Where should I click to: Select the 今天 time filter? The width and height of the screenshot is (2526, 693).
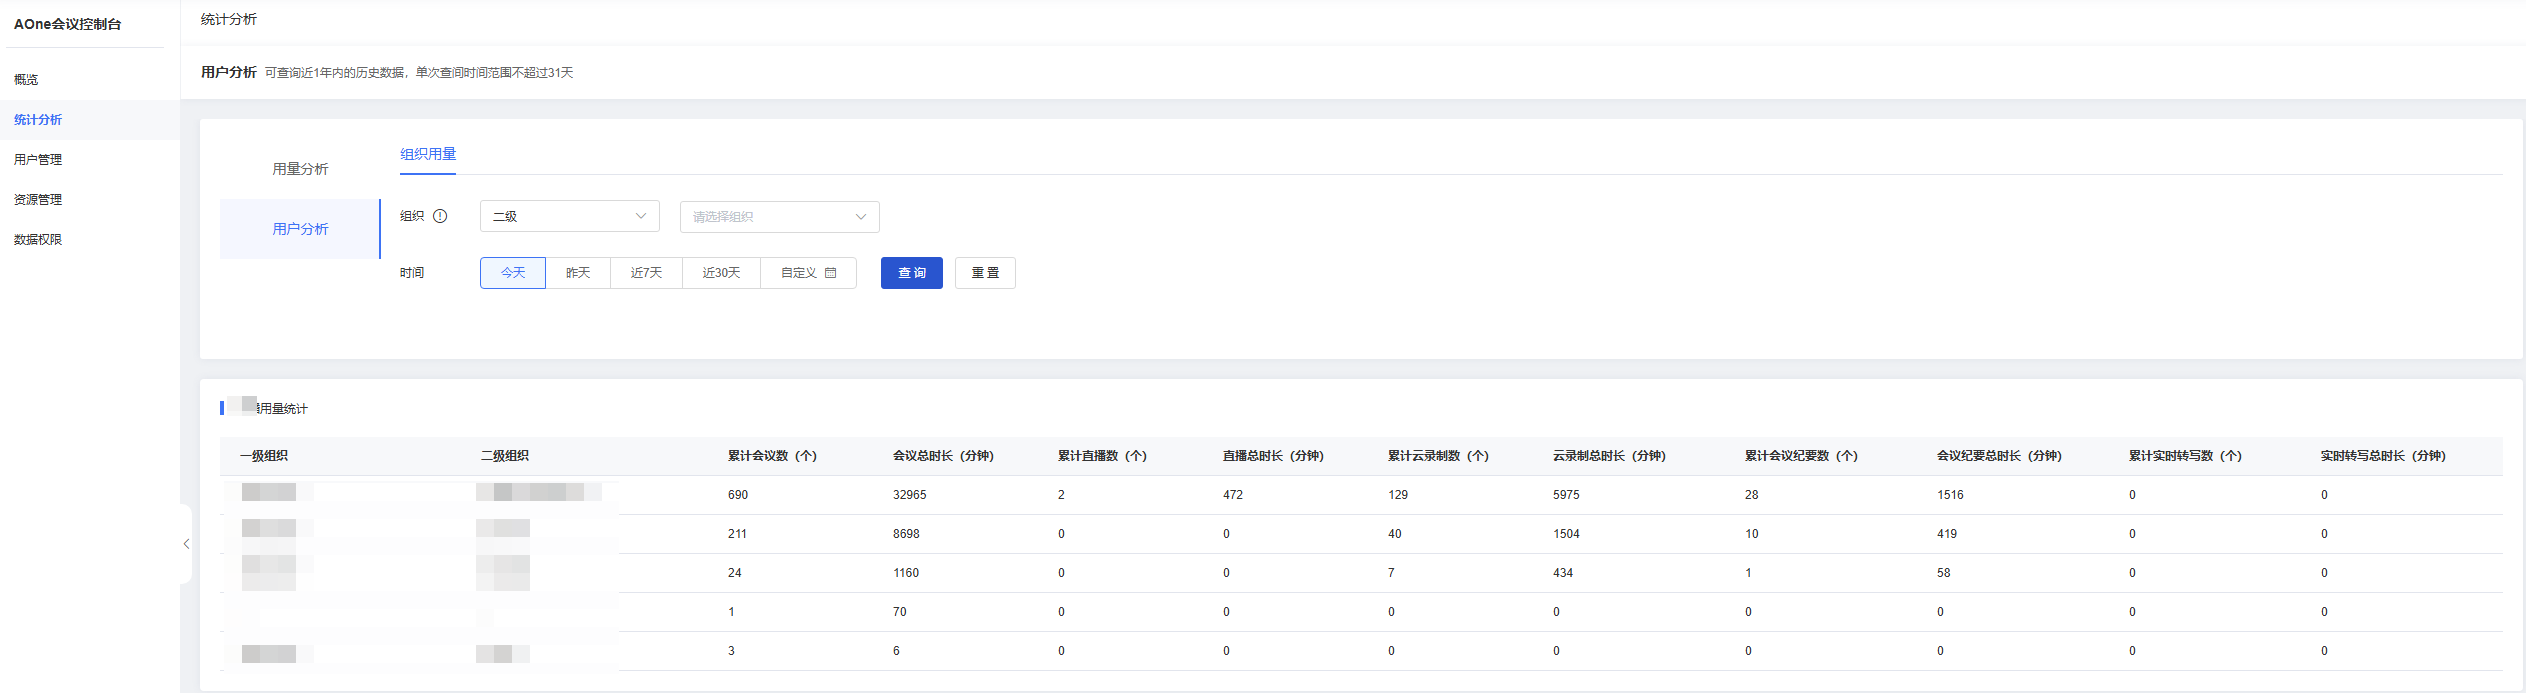513,273
